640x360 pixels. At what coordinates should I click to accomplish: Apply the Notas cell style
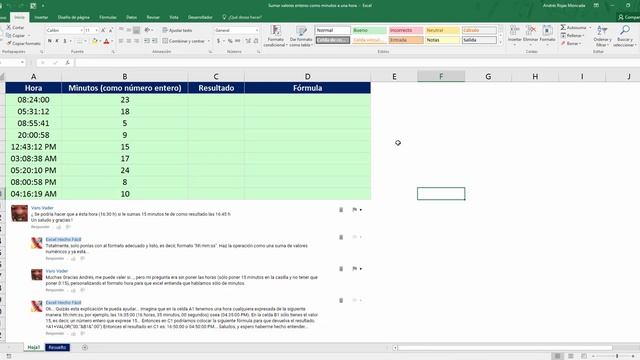(442, 40)
